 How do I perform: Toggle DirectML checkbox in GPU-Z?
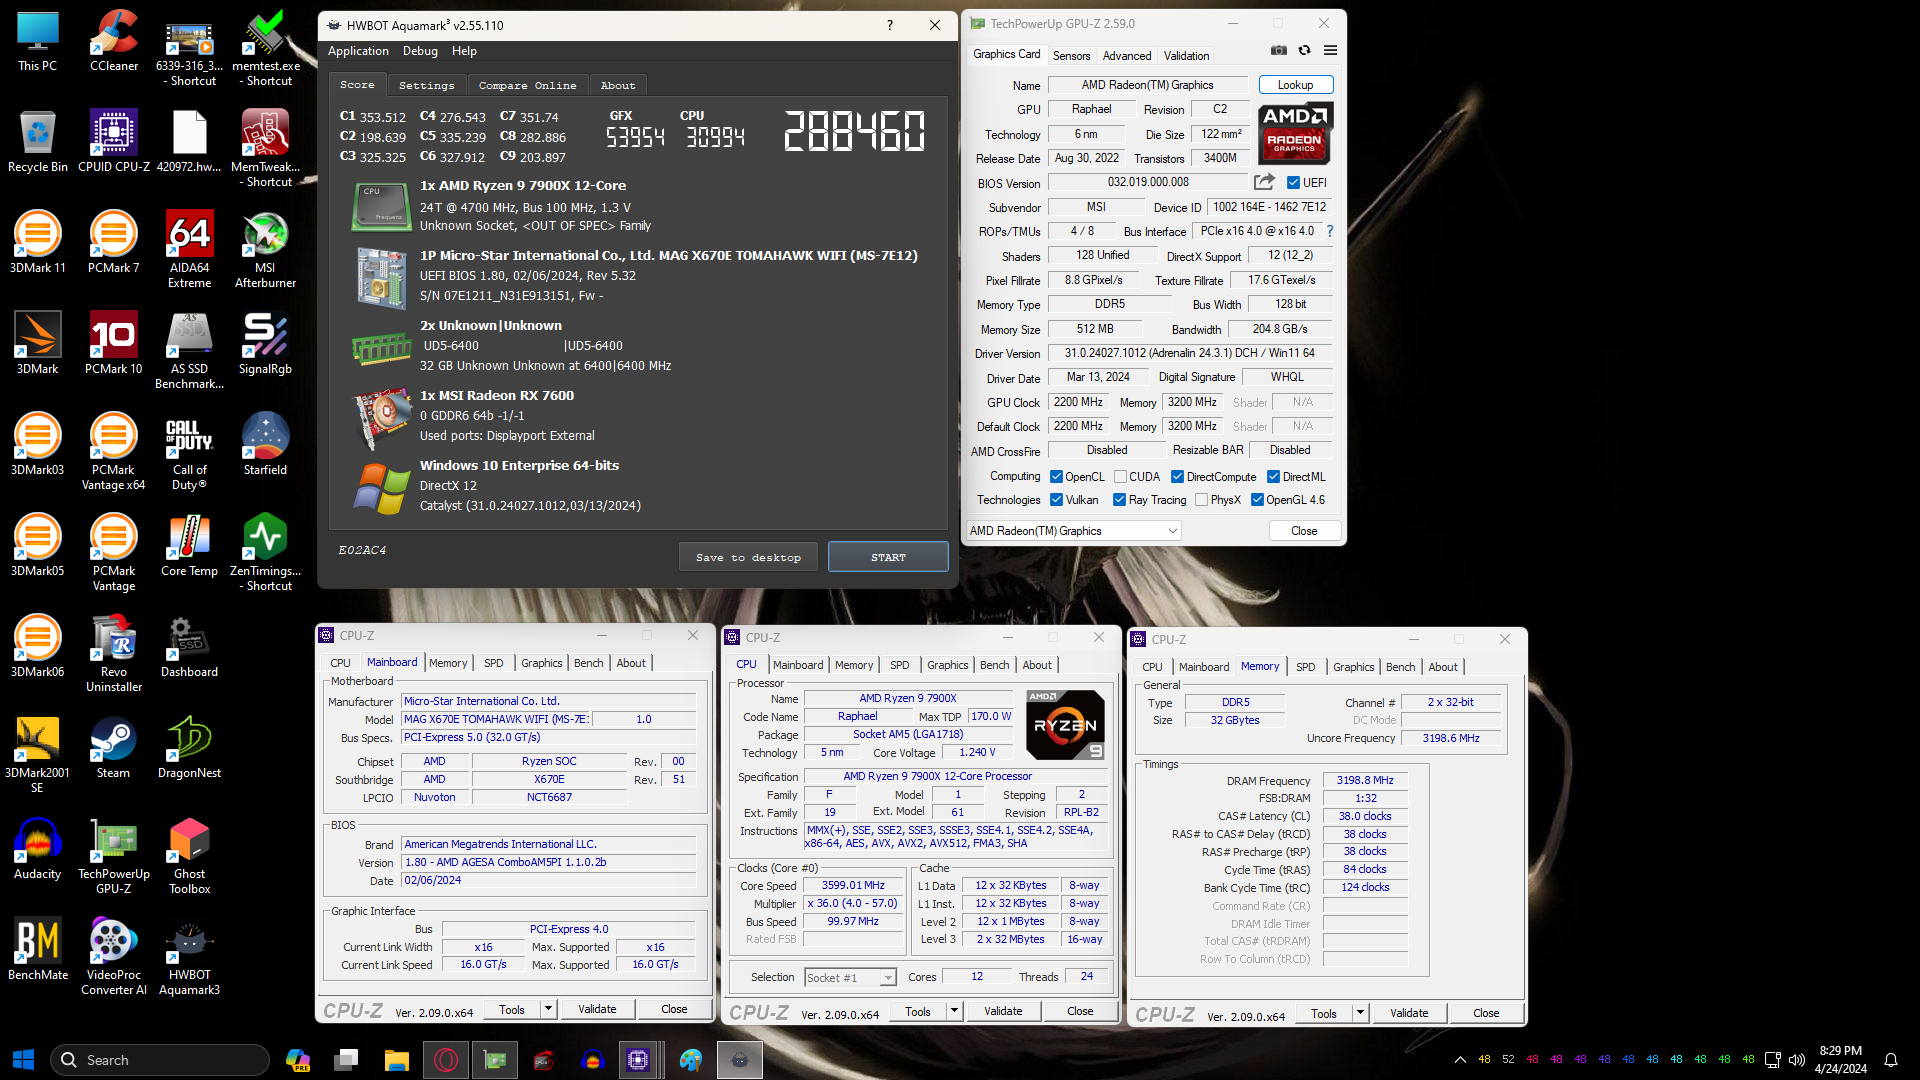pyautogui.click(x=1273, y=477)
